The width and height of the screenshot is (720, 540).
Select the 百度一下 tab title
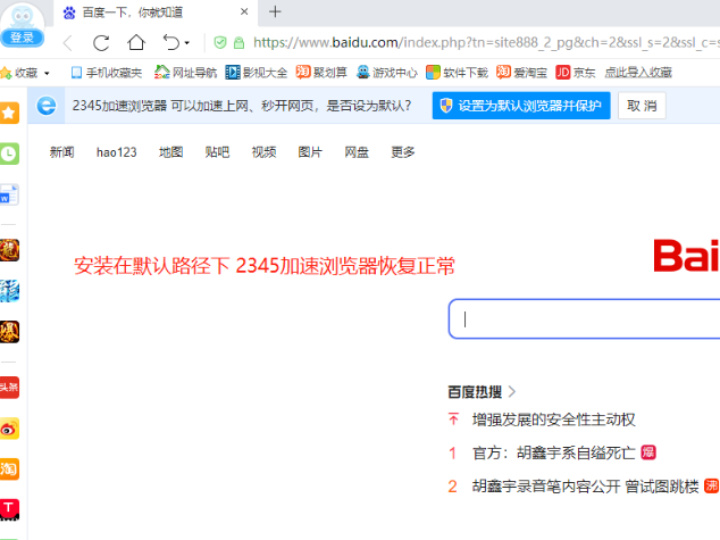click(x=133, y=12)
